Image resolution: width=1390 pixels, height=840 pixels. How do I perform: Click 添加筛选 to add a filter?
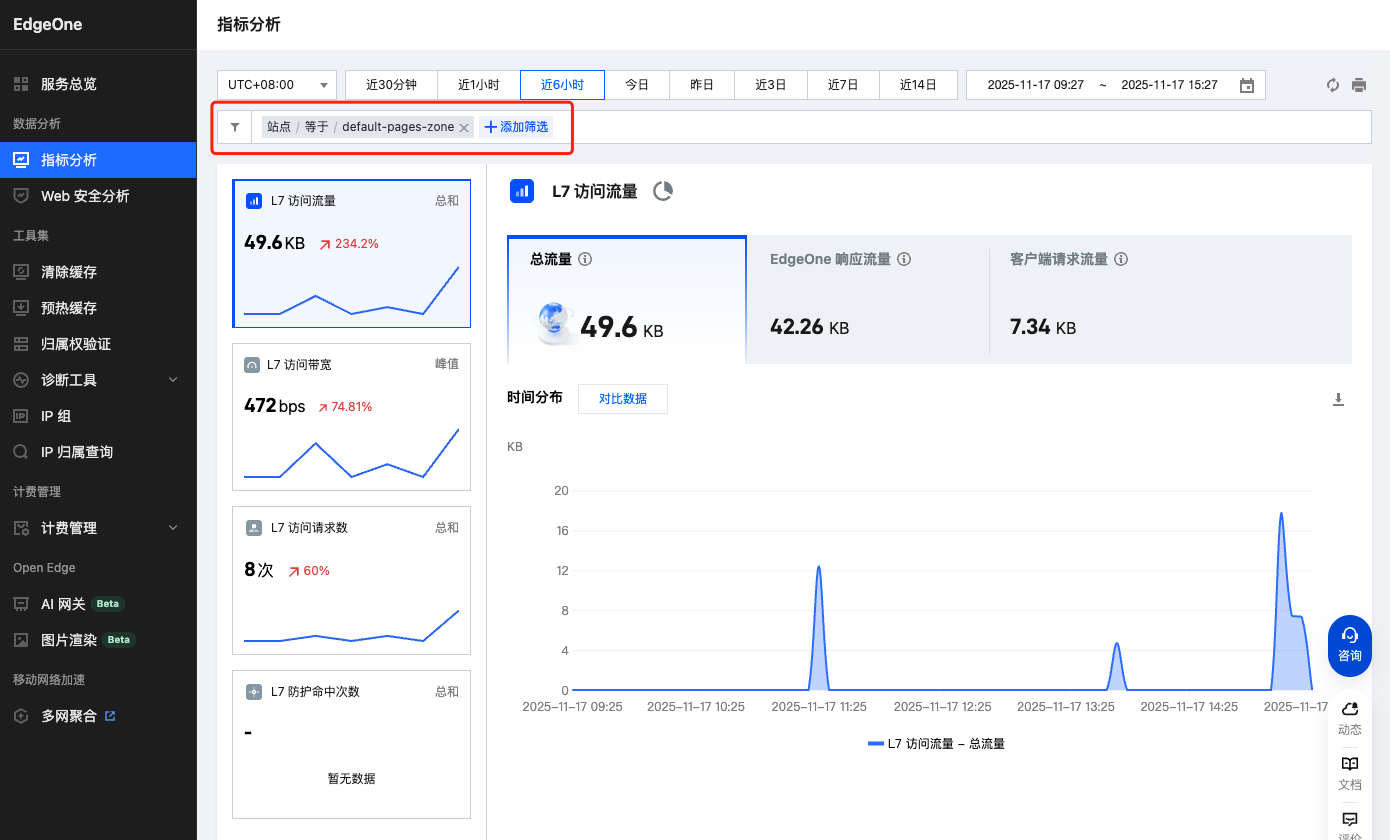point(516,127)
